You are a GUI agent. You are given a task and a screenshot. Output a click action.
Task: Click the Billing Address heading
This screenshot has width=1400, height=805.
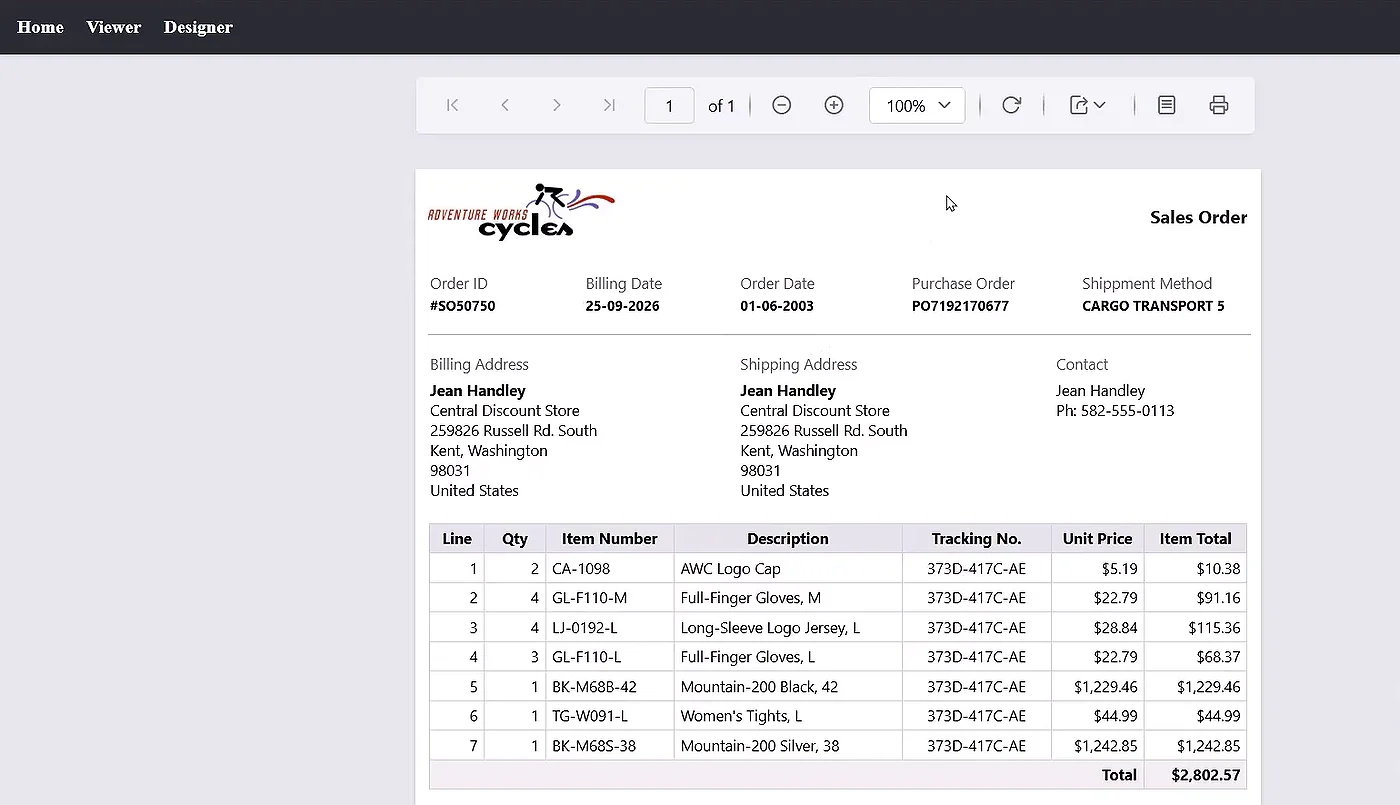pos(479,365)
